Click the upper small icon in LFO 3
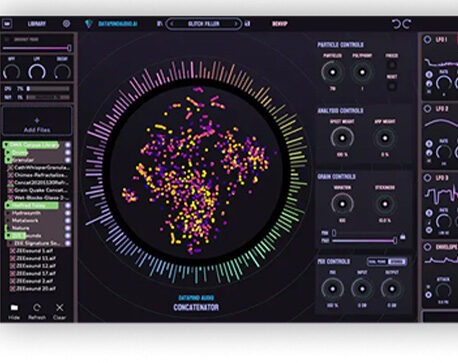This screenshot has width=458, height=363. (429, 213)
